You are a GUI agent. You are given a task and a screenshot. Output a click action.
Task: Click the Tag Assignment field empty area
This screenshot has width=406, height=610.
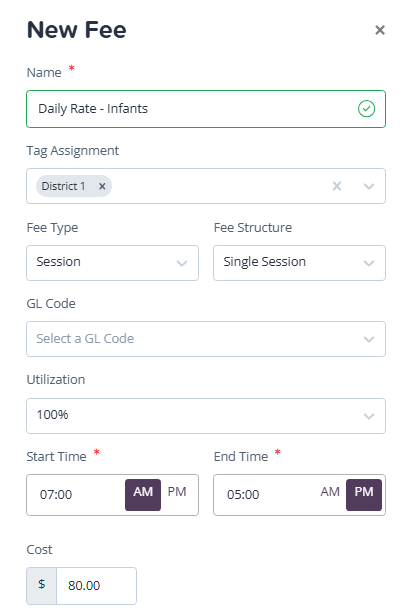coord(220,186)
